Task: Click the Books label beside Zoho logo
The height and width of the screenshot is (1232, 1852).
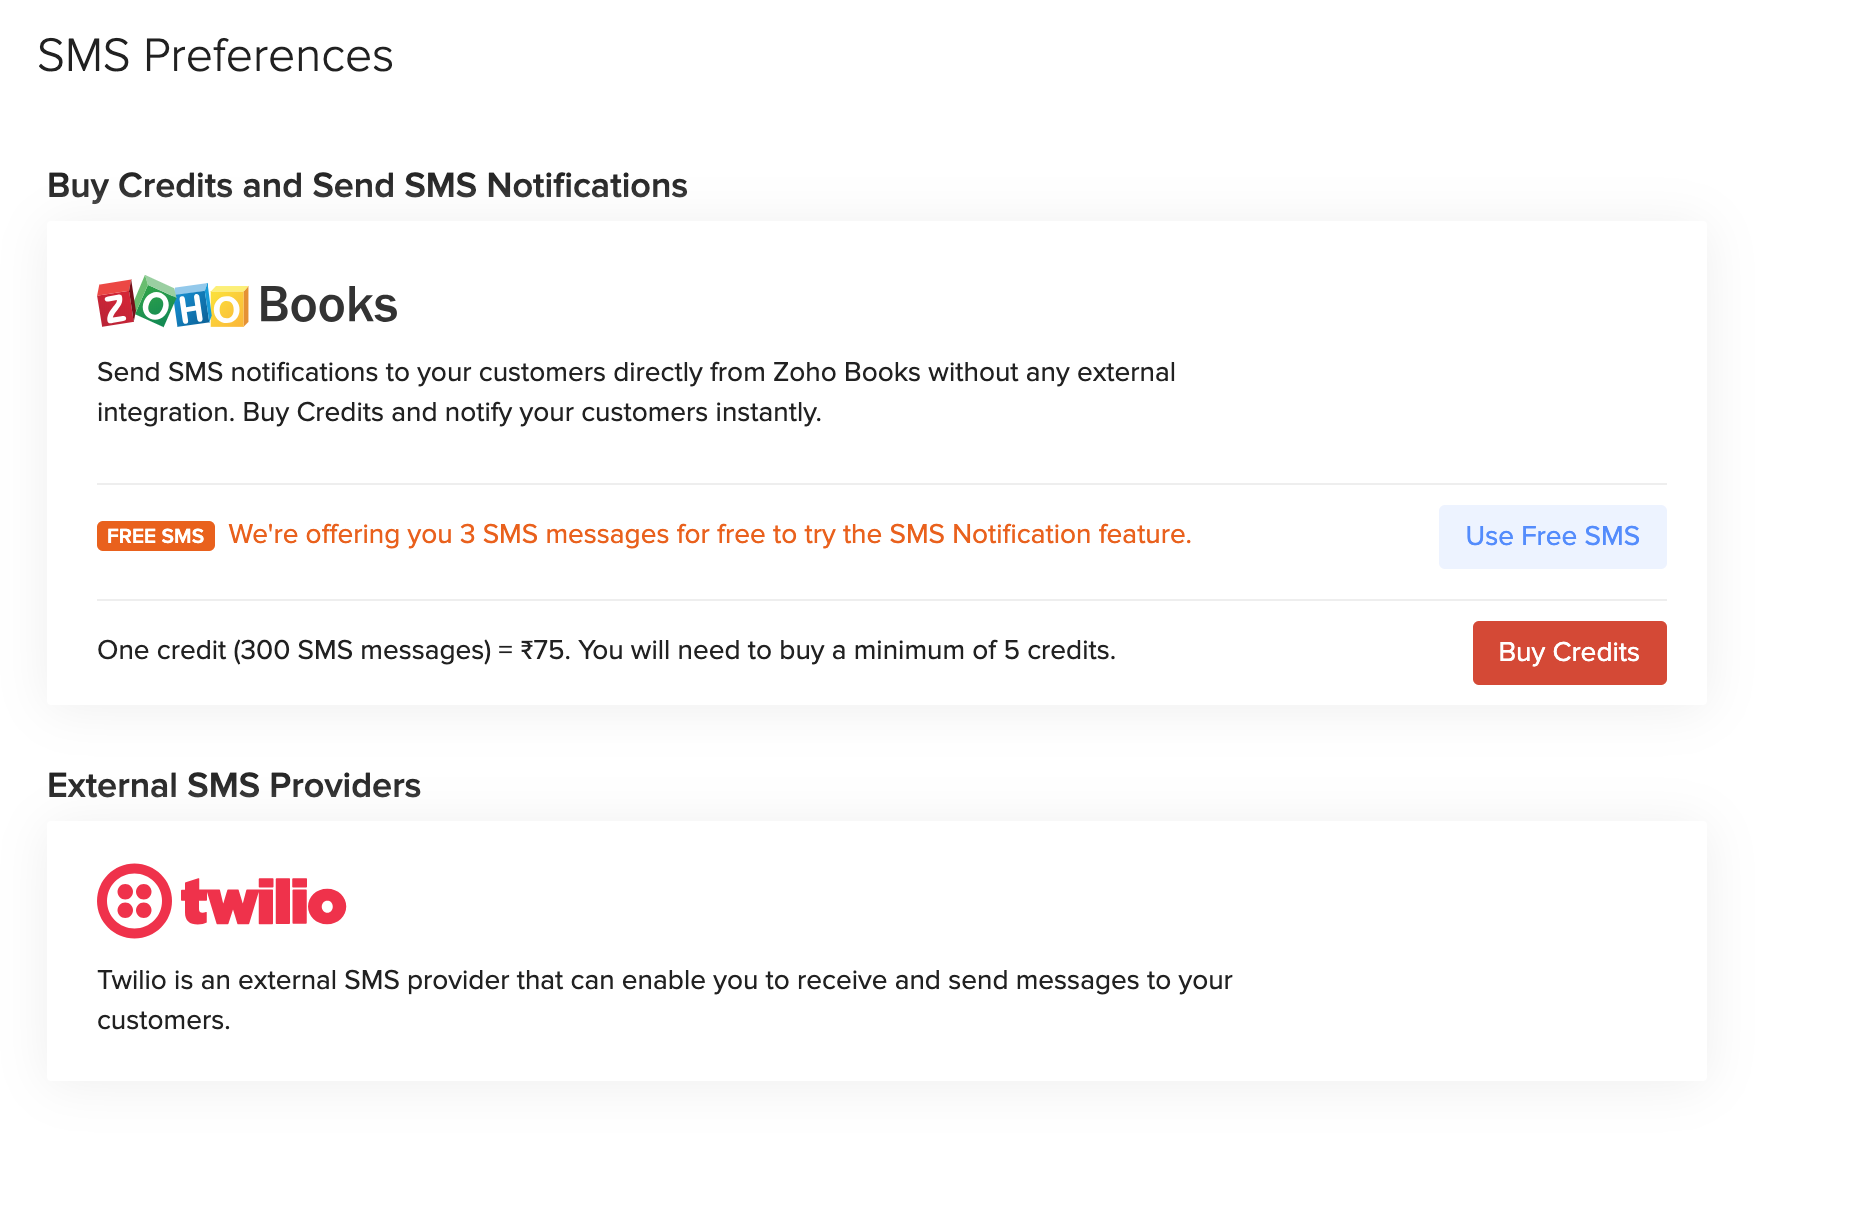Action: point(328,305)
